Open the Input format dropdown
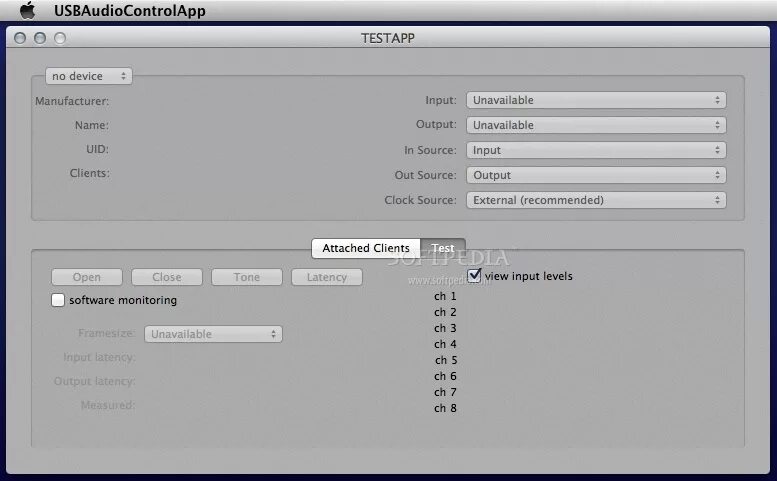Image resolution: width=777 pixels, height=481 pixels. (596, 100)
